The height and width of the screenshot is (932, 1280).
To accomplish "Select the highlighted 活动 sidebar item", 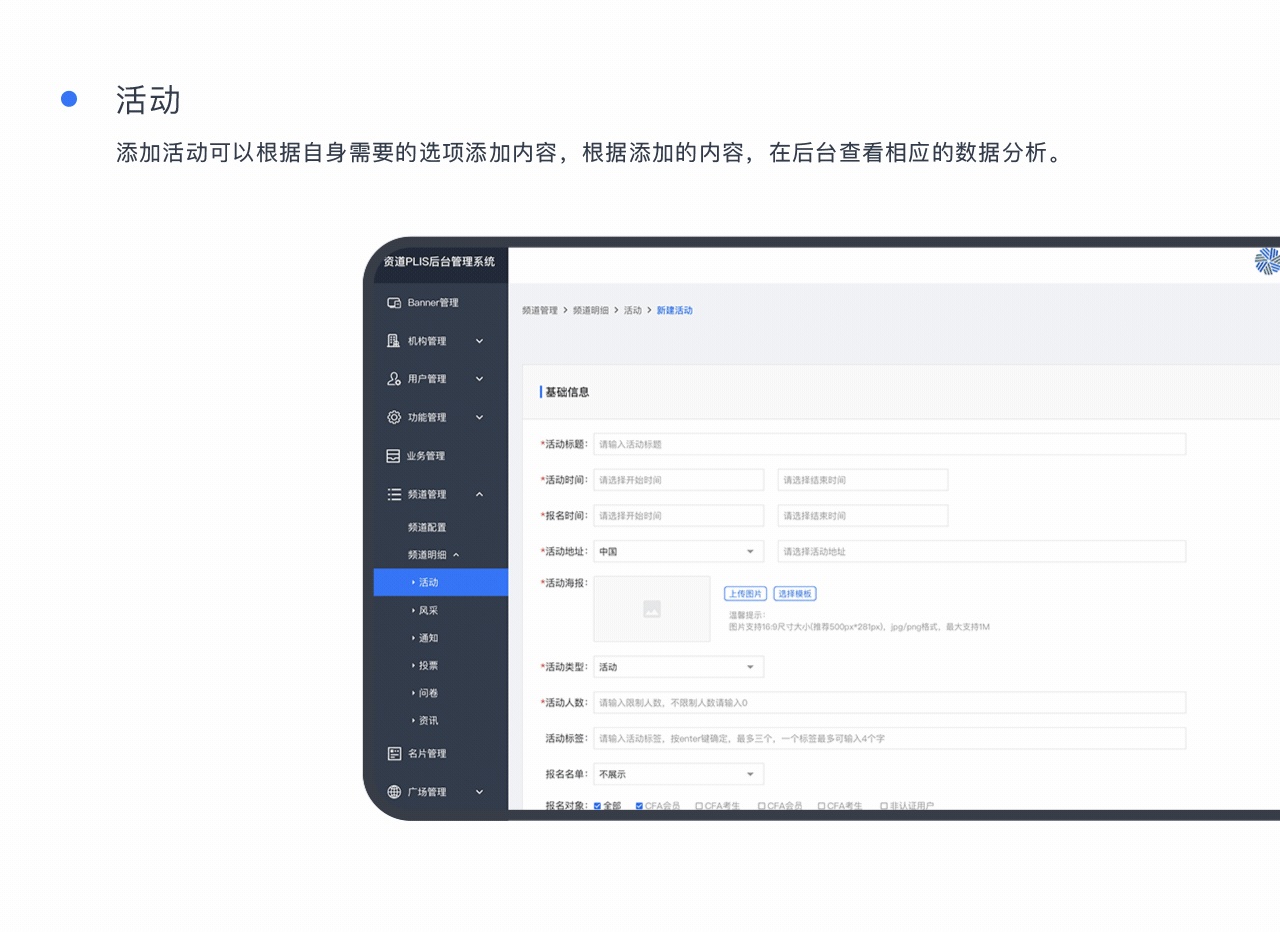I will [x=441, y=582].
